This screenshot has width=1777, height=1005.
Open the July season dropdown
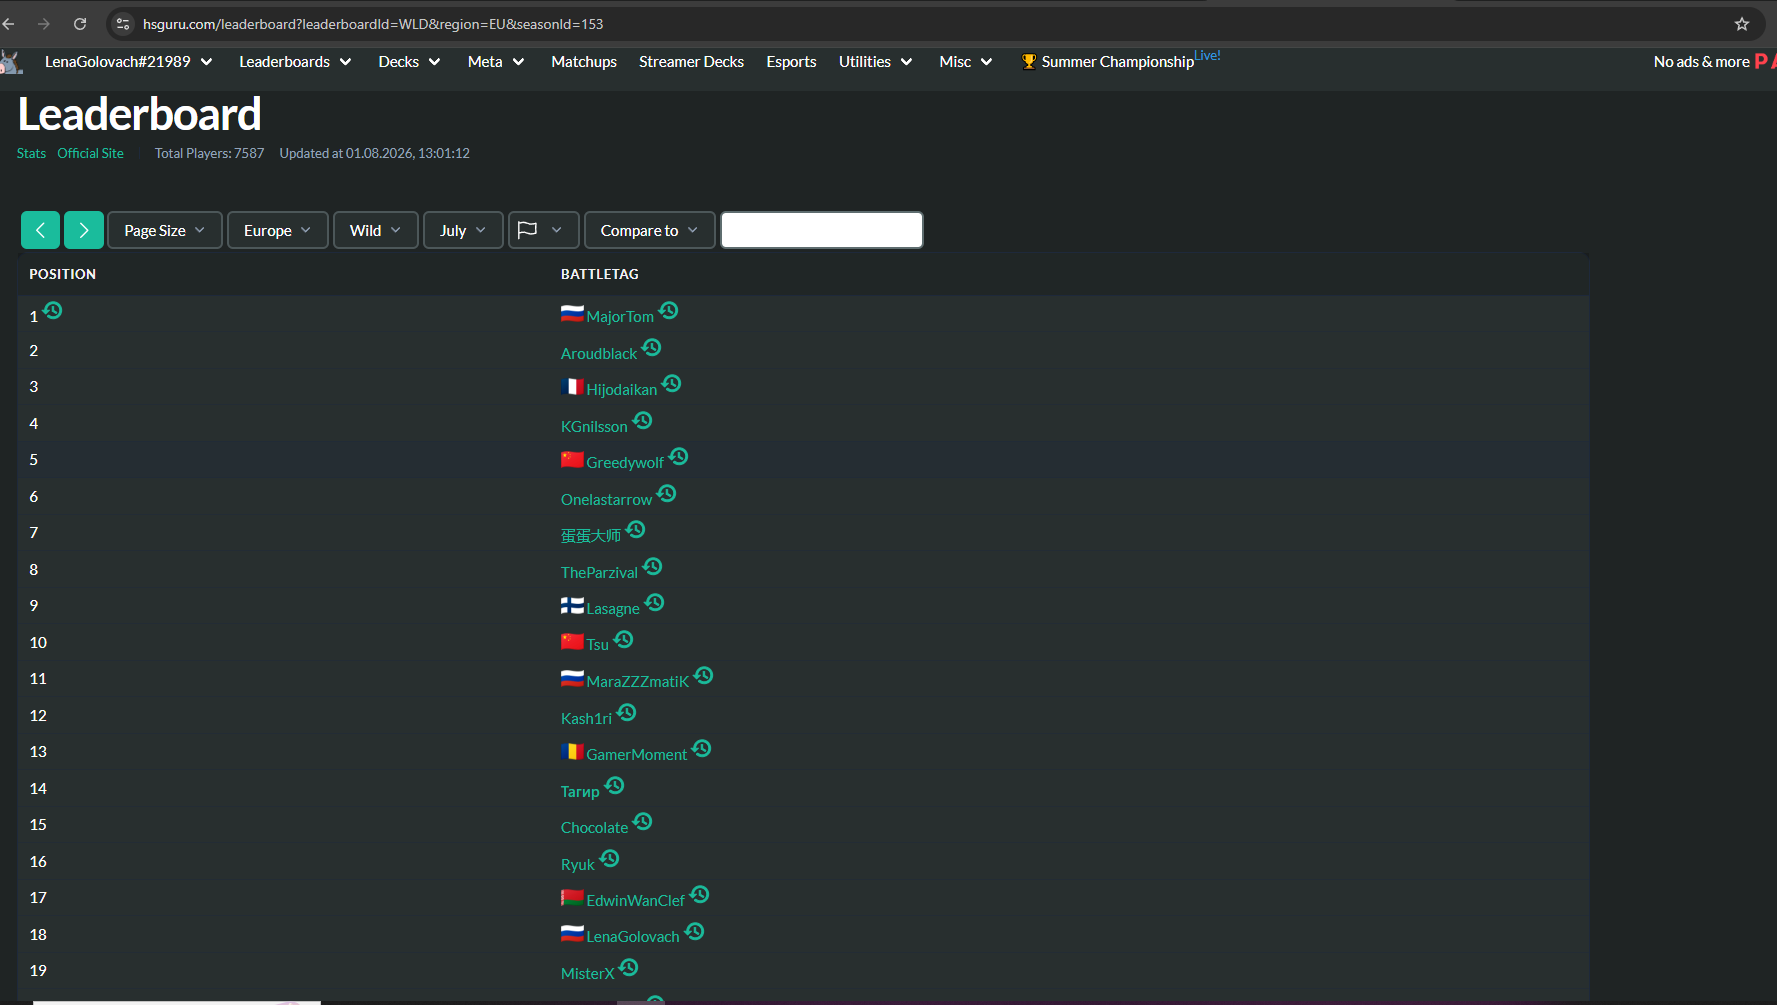click(x=463, y=230)
